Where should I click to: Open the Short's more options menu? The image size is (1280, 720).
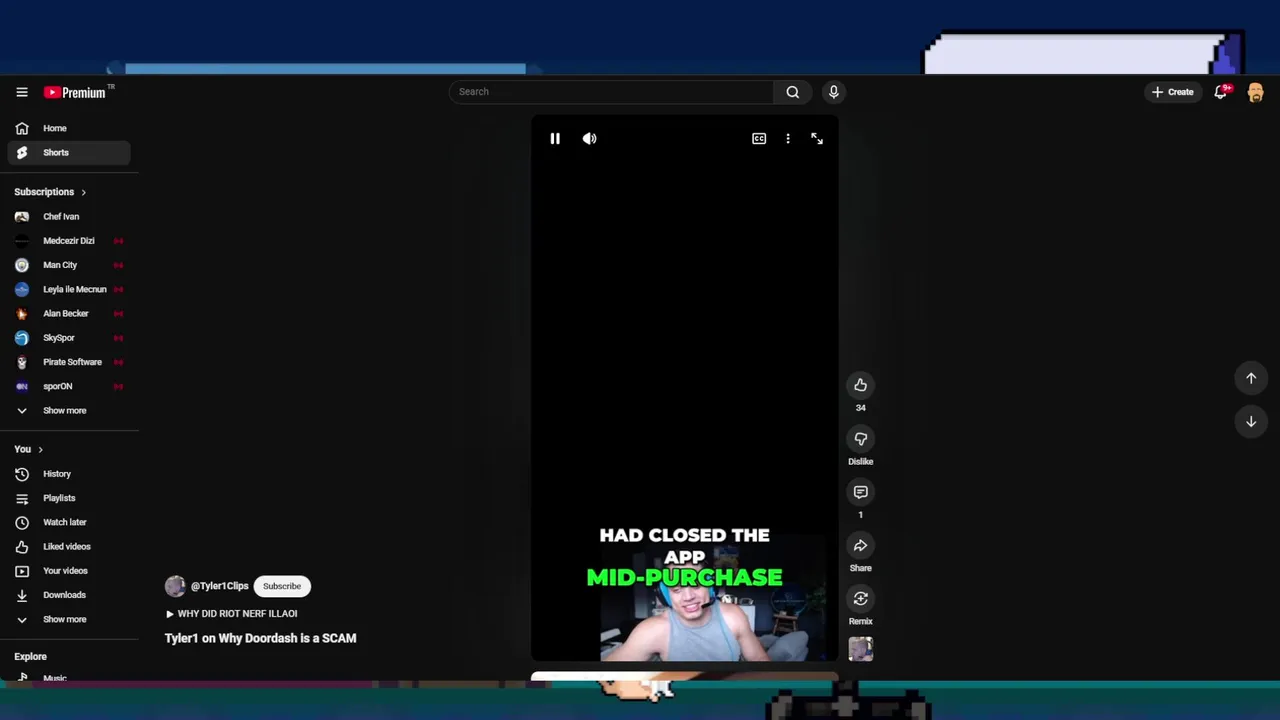[x=788, y=139]
